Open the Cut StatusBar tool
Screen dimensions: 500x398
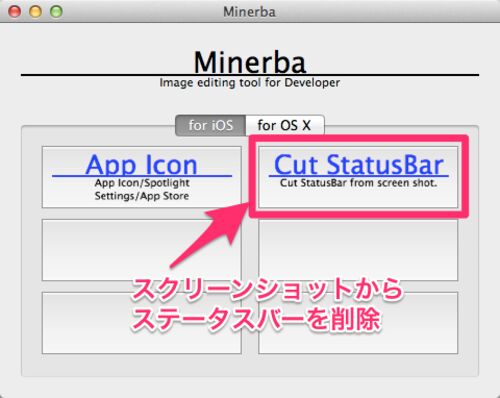point(358,177)
